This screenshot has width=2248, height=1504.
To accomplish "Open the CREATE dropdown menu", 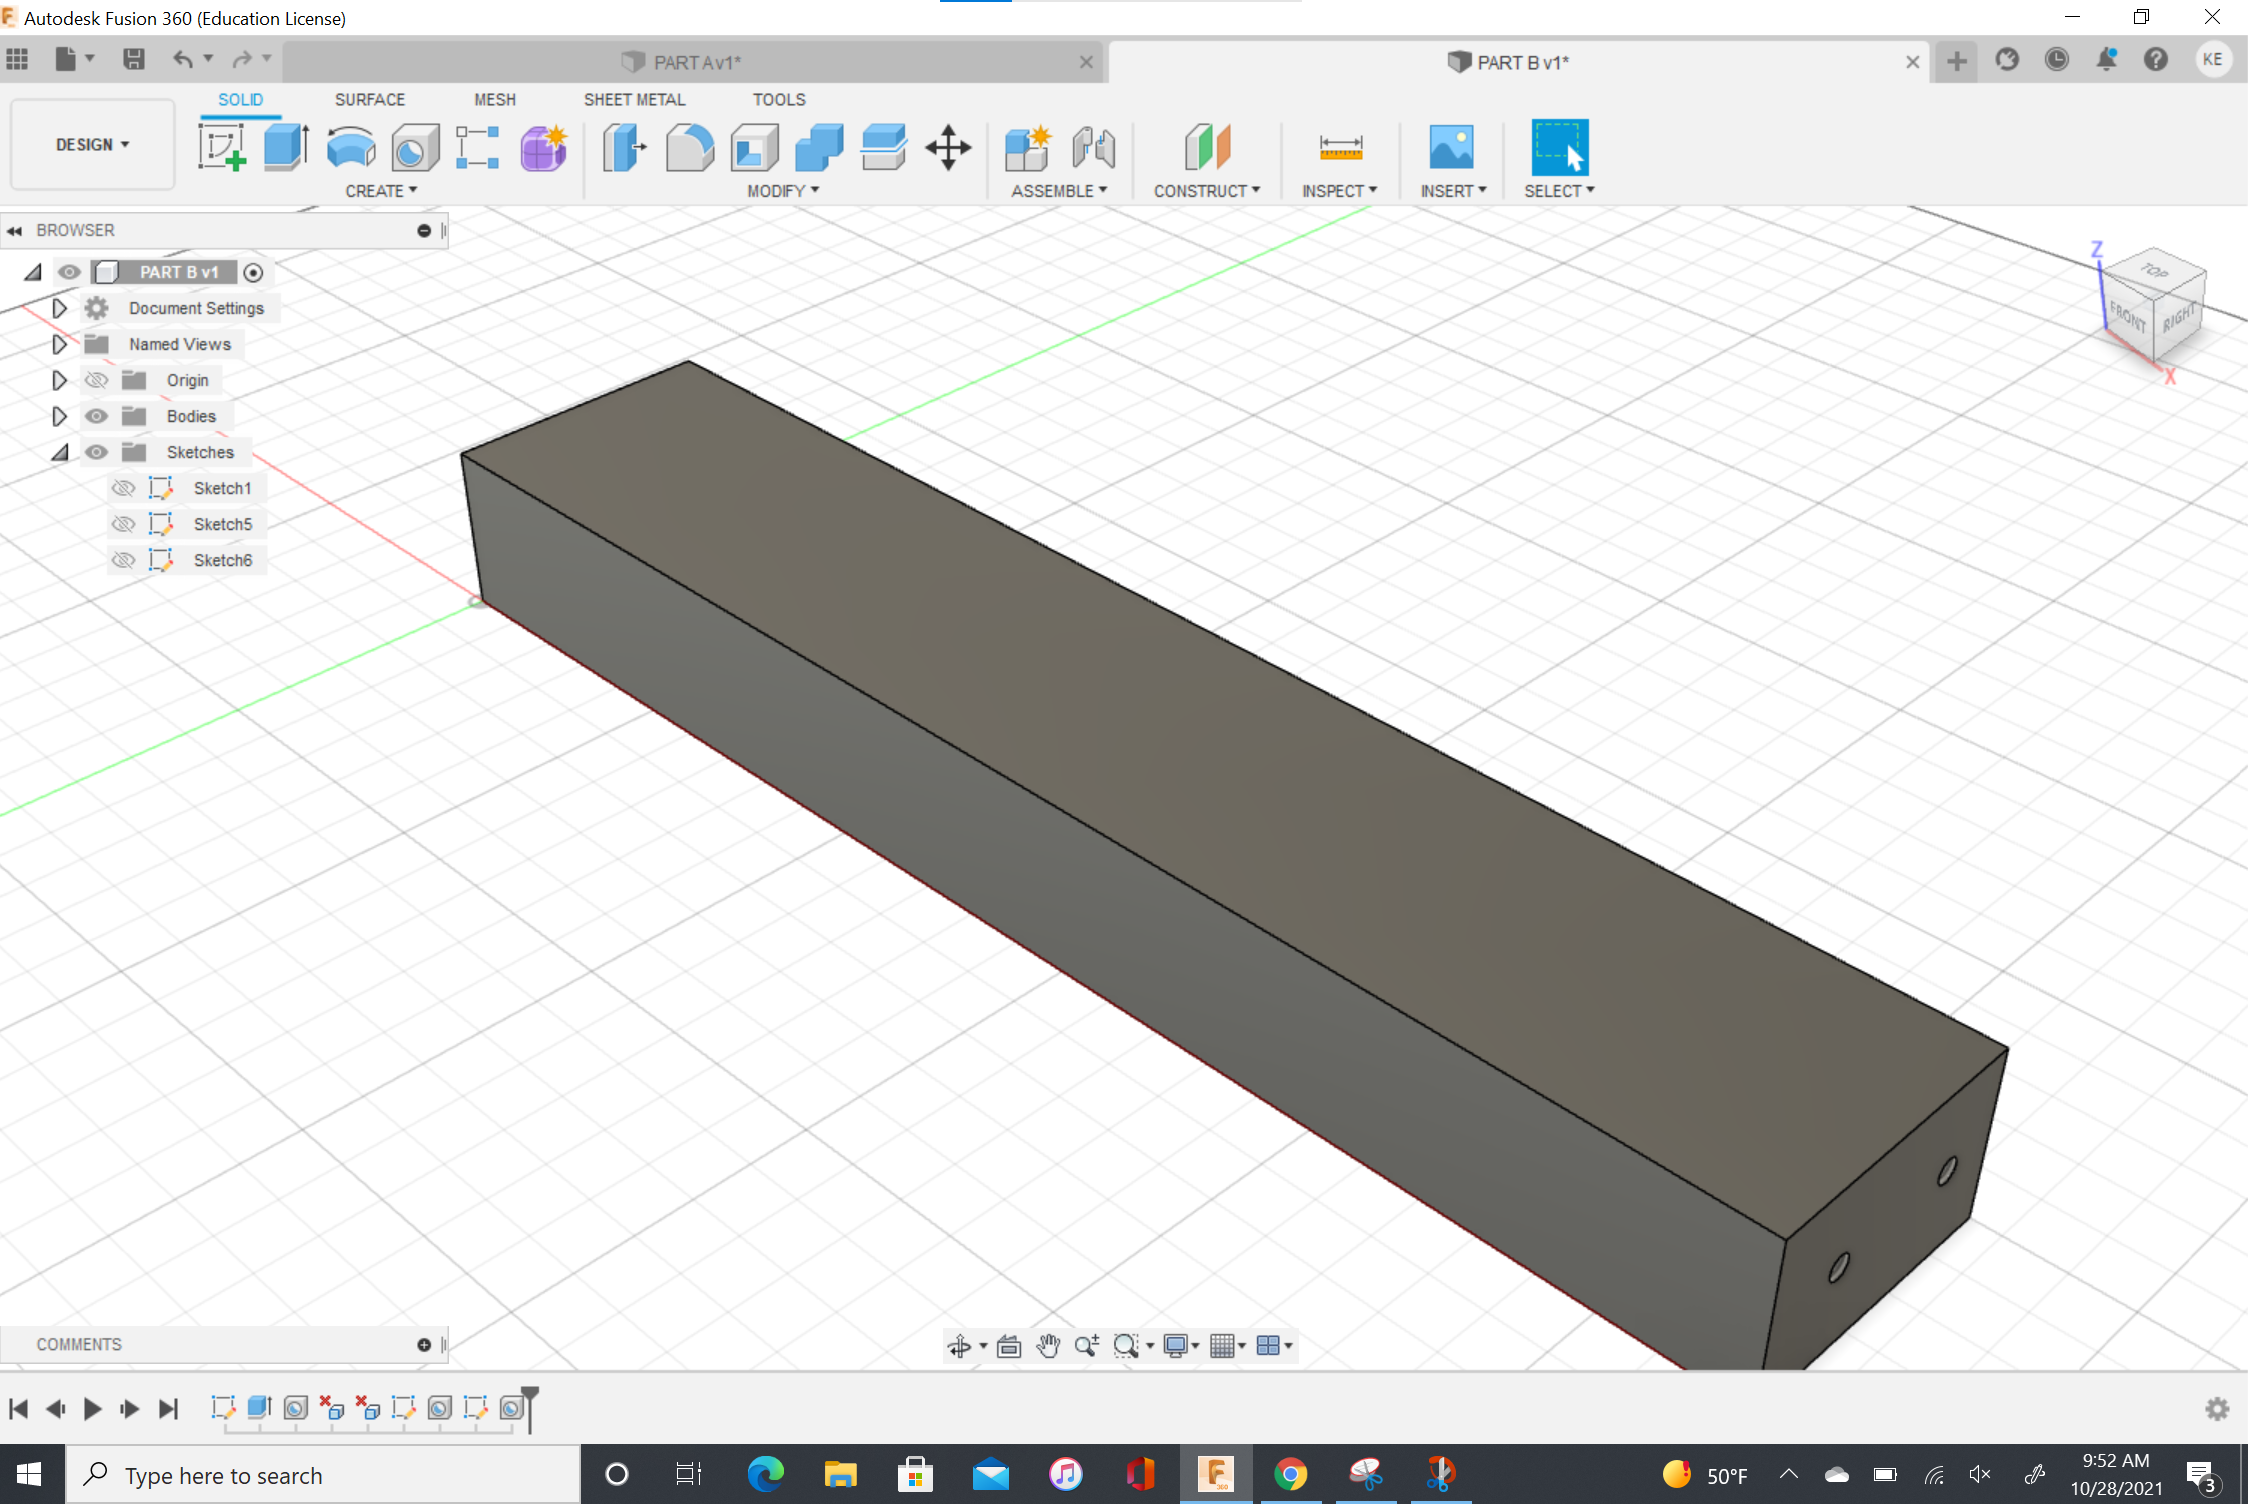I will click(381, 190).
